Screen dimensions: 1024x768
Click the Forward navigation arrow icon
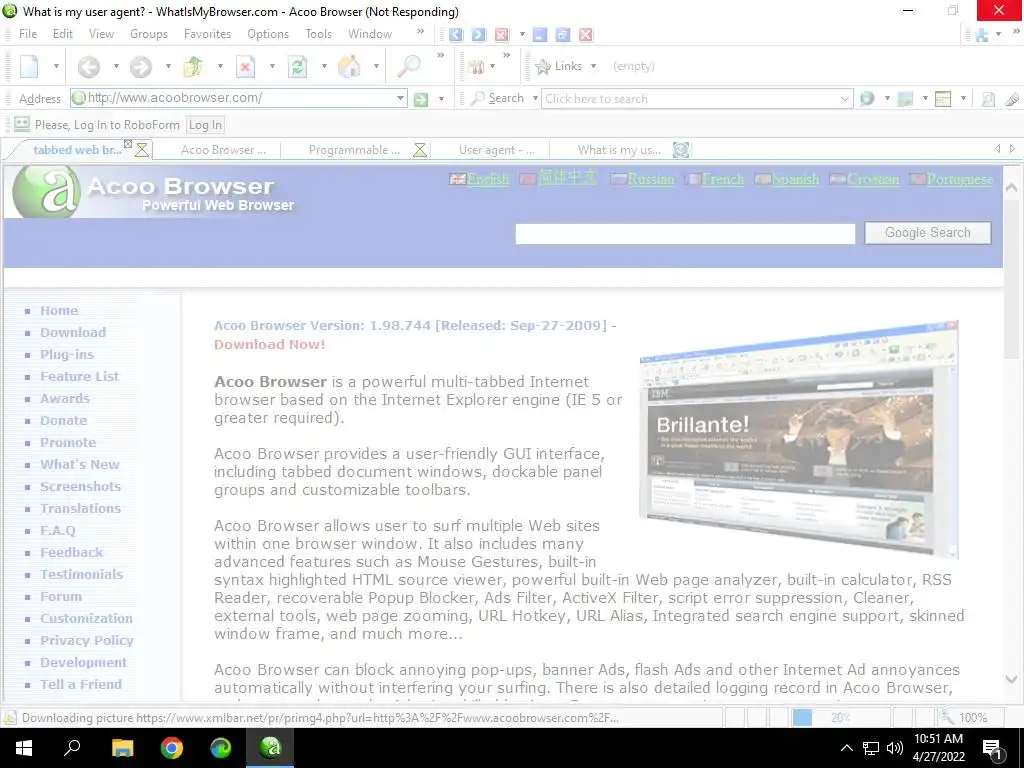coord(140,66)
